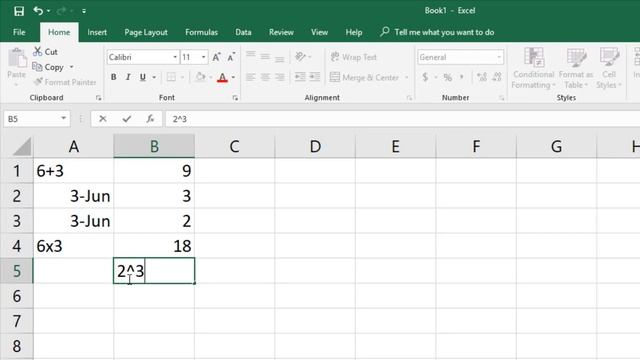The height and width of the screenshot is (360, 640).
Task: Cancel the formula entry with X
Action: tap(103, 119)
